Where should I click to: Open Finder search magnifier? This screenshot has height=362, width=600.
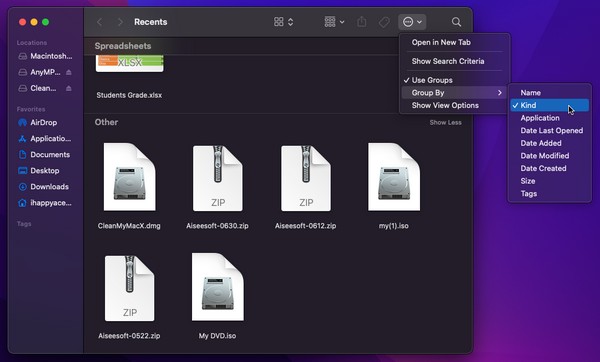tap(456, 22)
